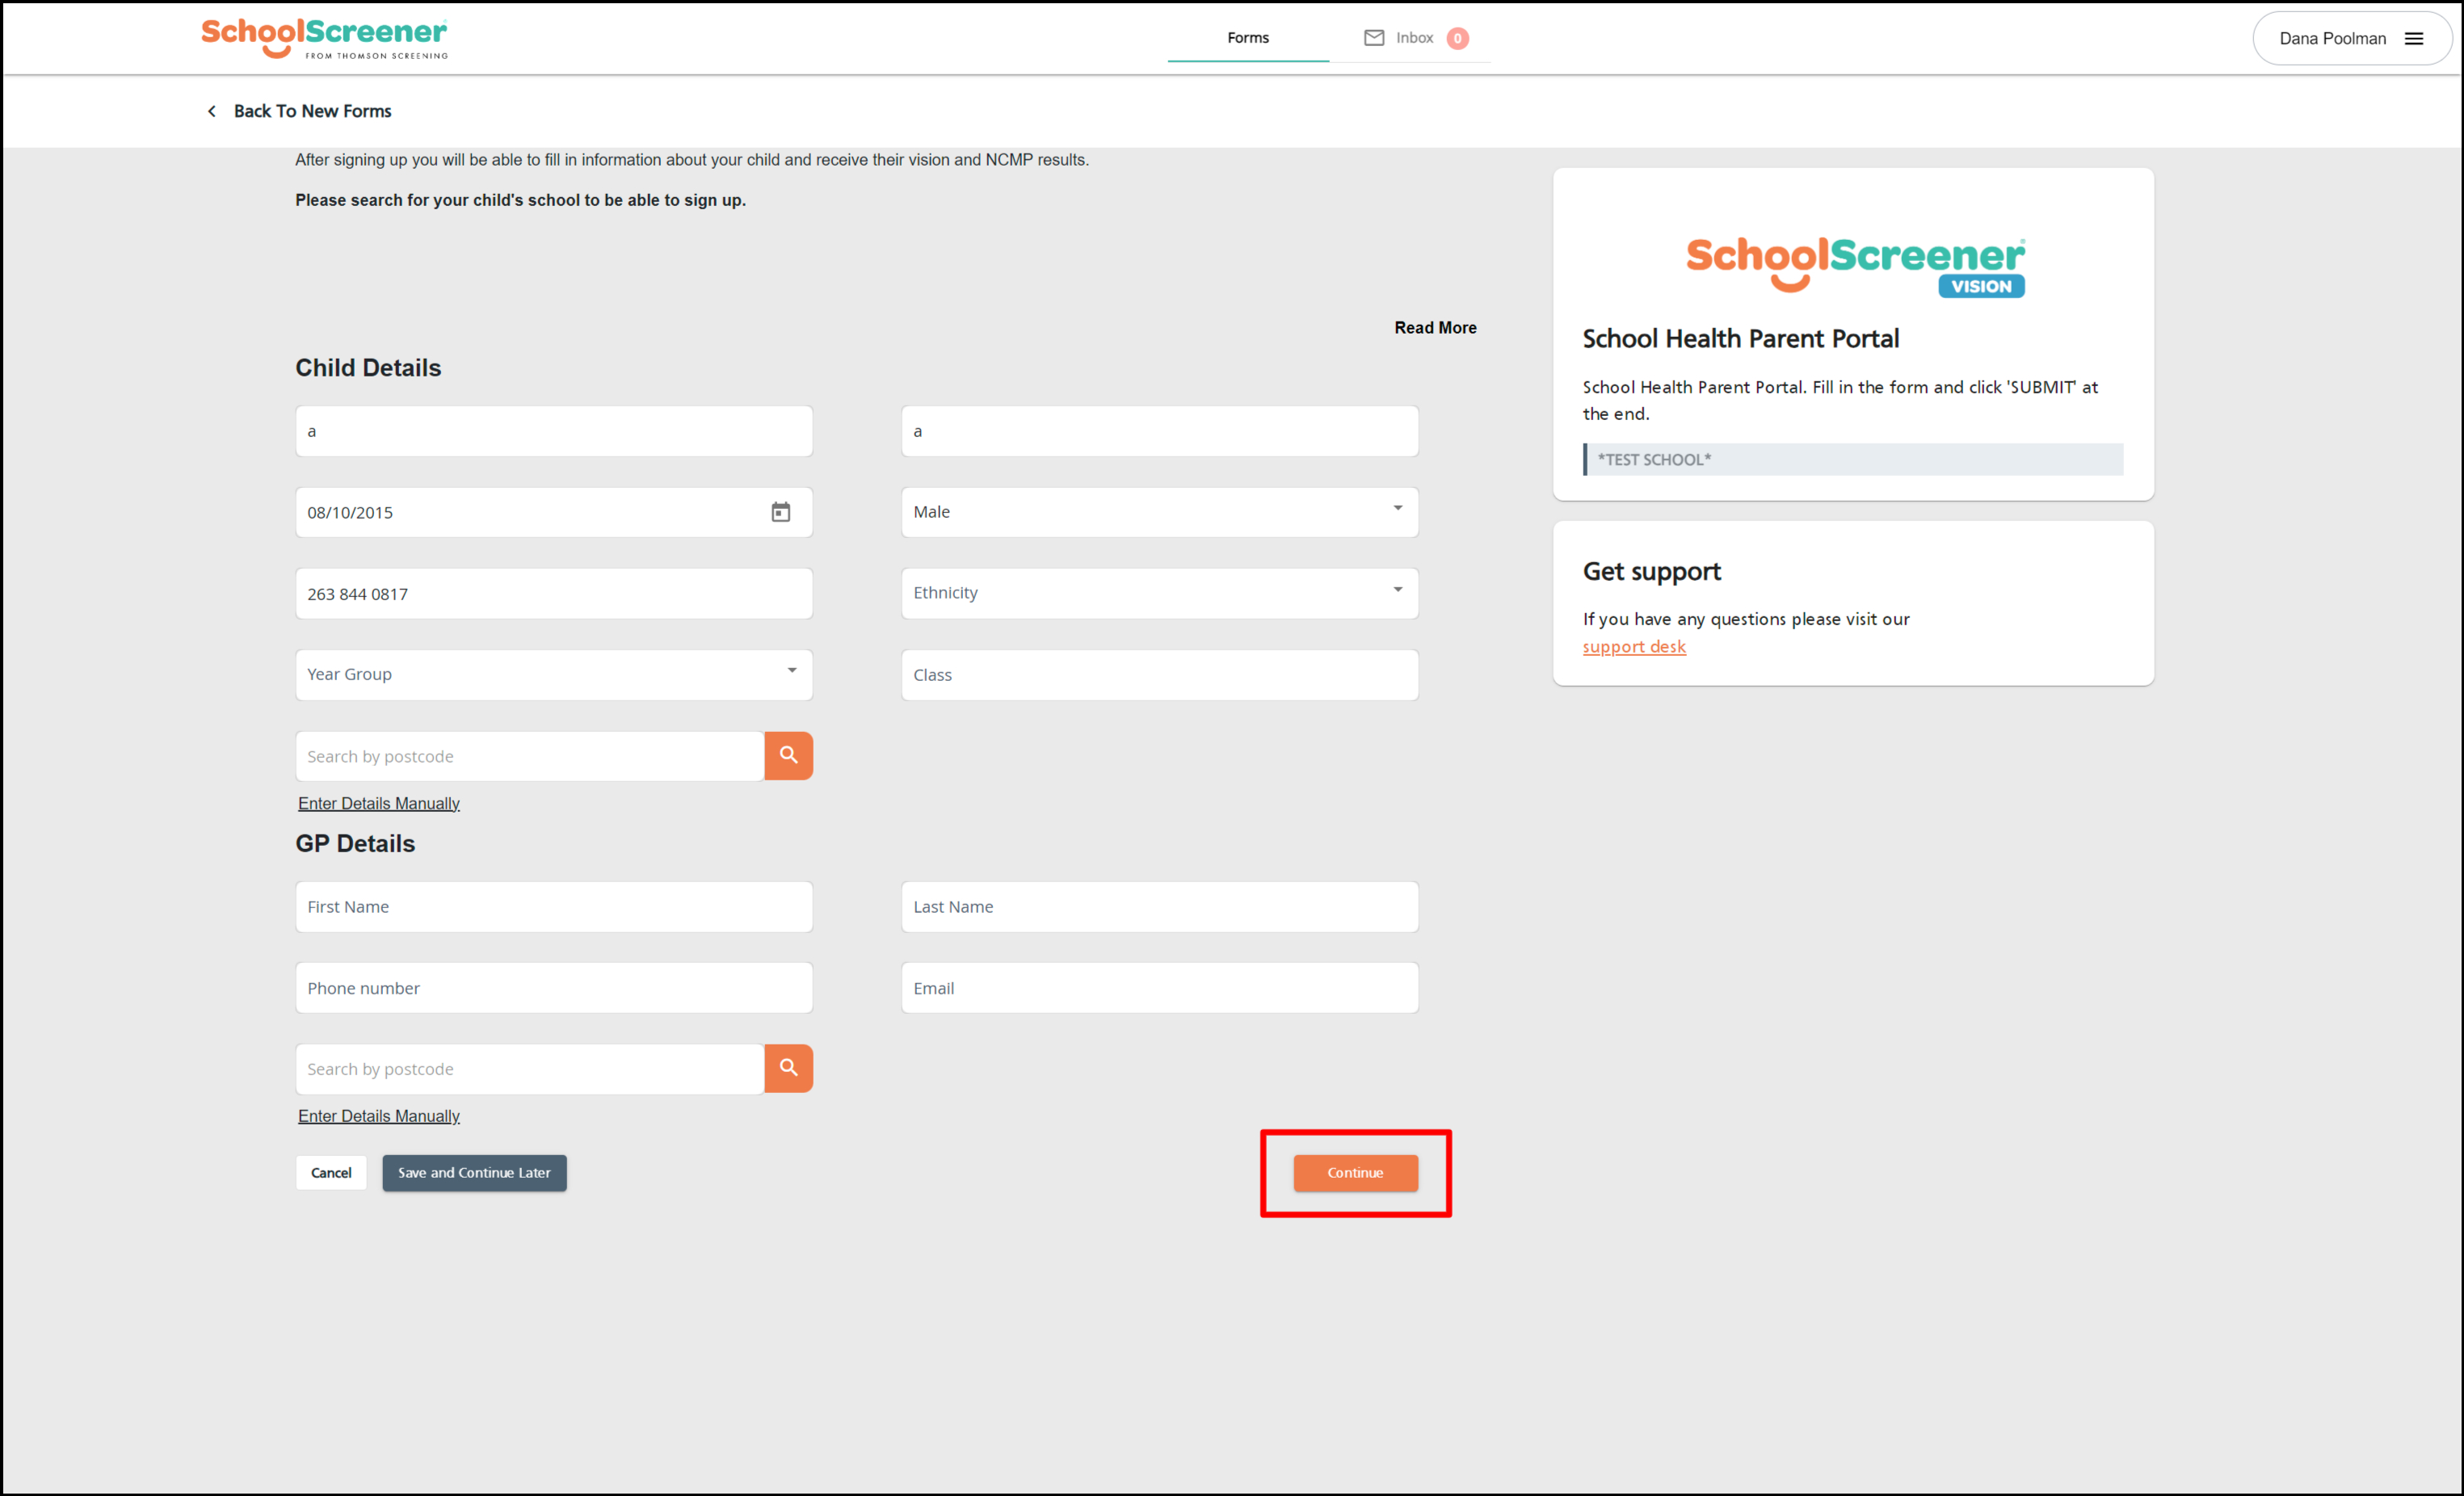Click the *TEST SCHOOL* label
The image size is (2464, 1496).
coord(1654,460)
